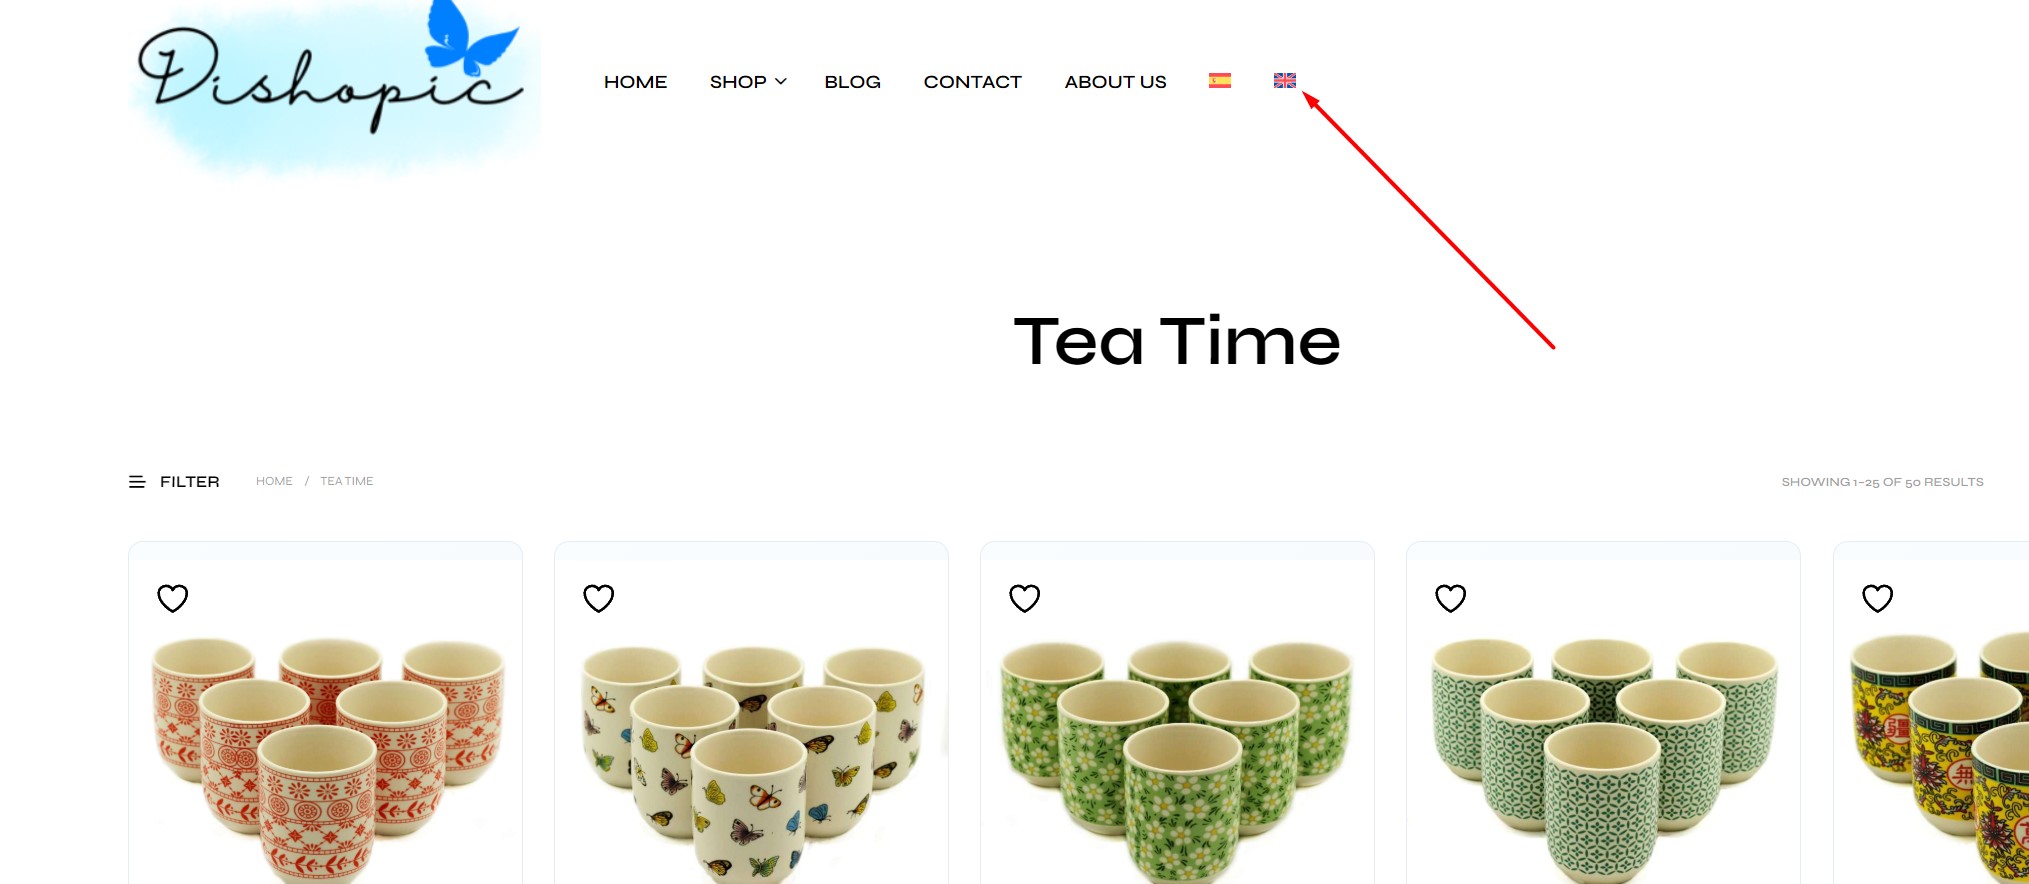Click the hamburger icon next to FILTER

pos(137,482)
